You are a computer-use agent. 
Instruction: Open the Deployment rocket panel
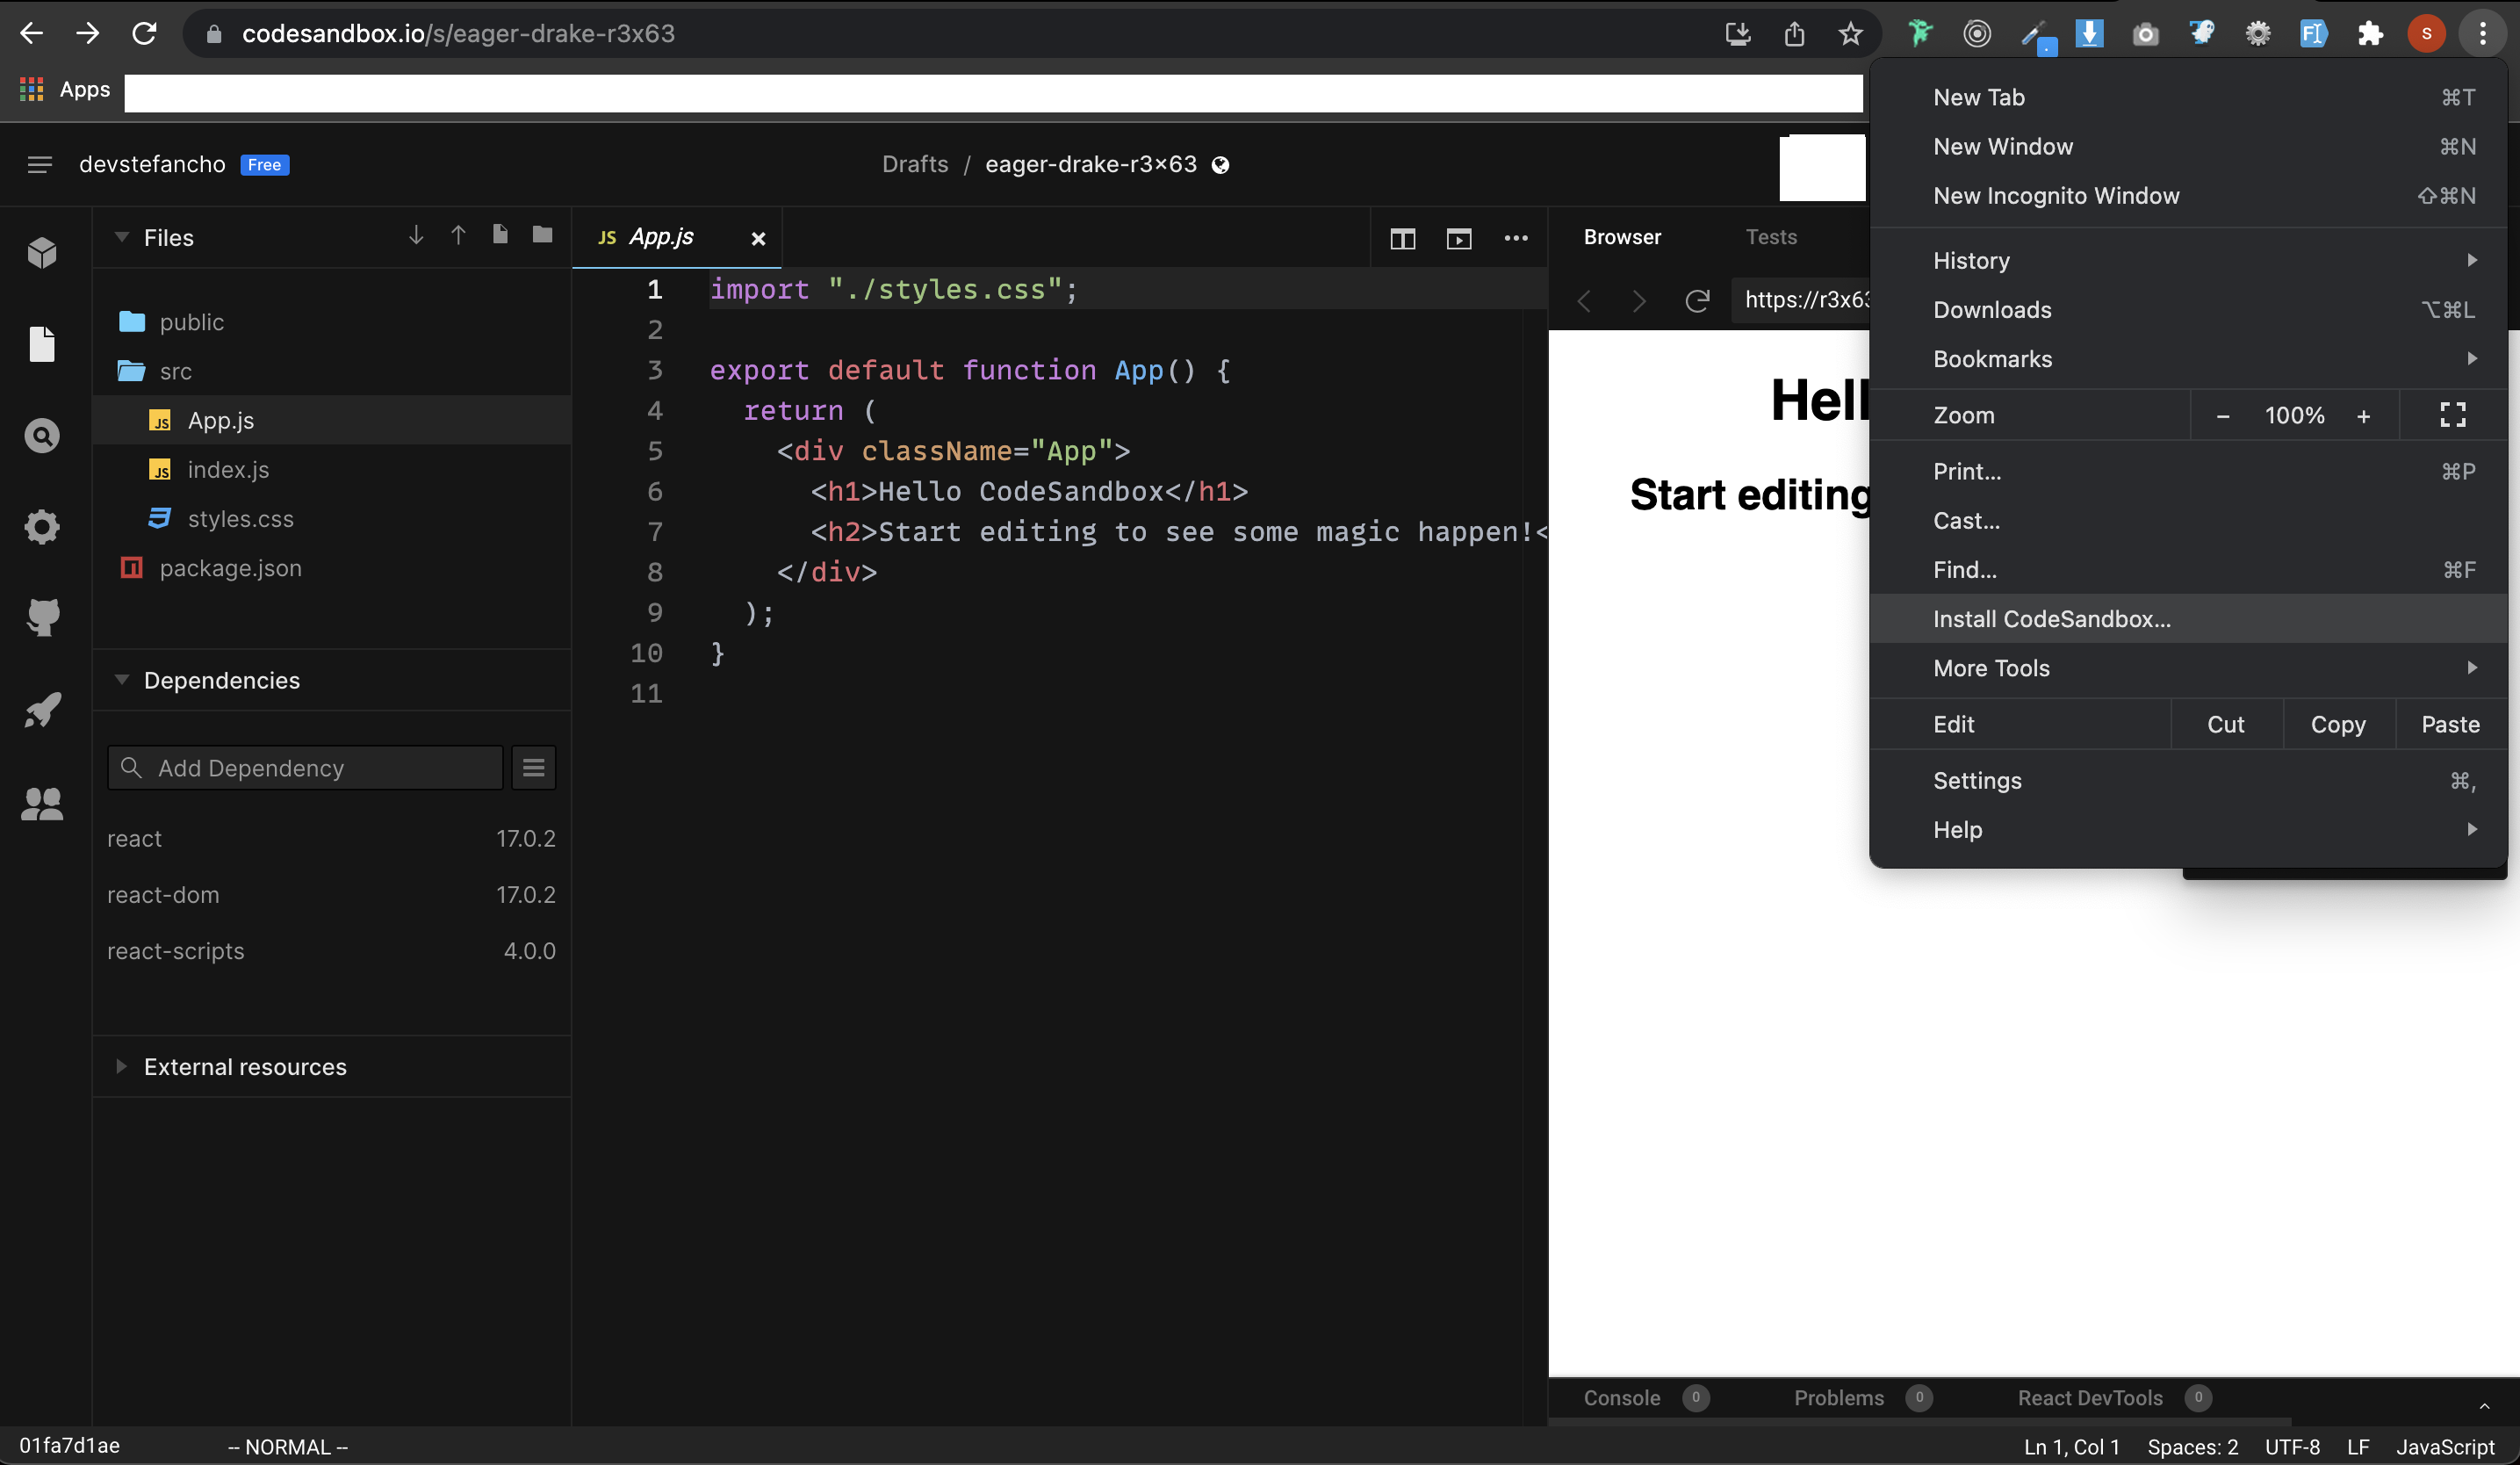click(42, 709)
